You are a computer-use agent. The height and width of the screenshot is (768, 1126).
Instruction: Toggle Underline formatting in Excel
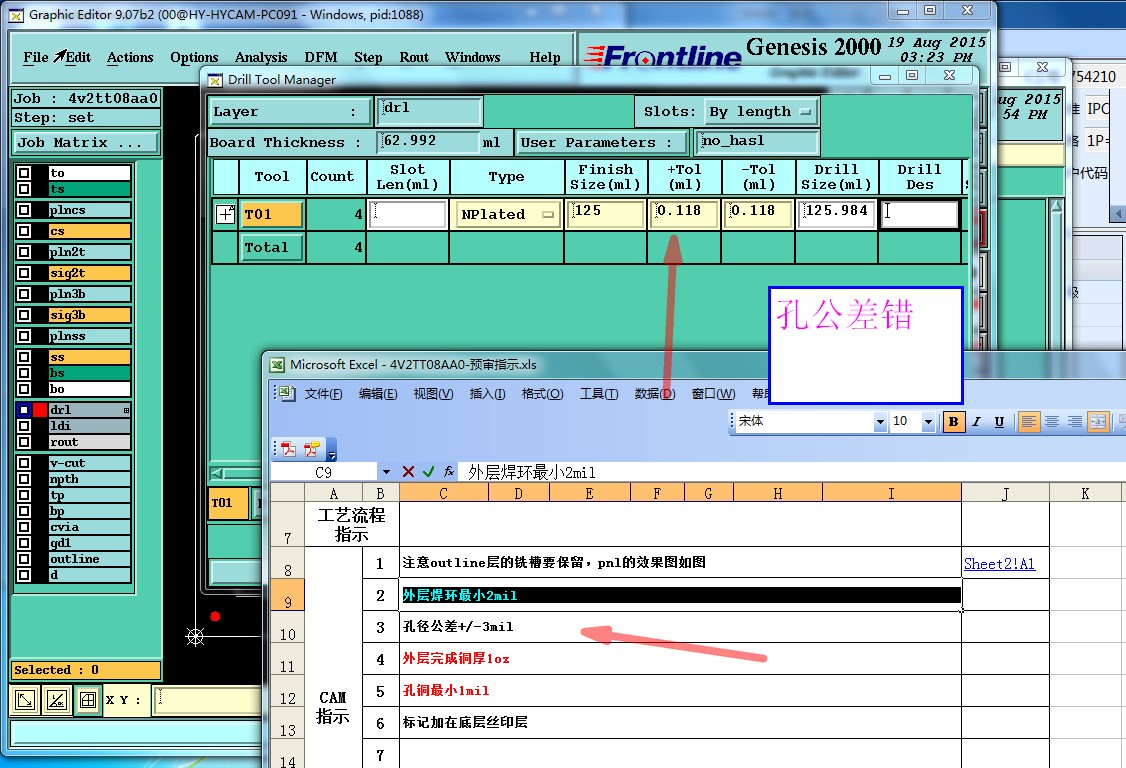pos(999,422)
